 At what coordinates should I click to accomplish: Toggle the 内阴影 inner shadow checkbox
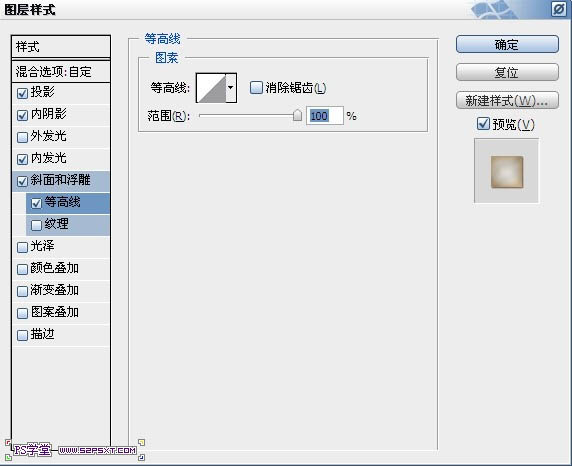(x=22, y=115)
